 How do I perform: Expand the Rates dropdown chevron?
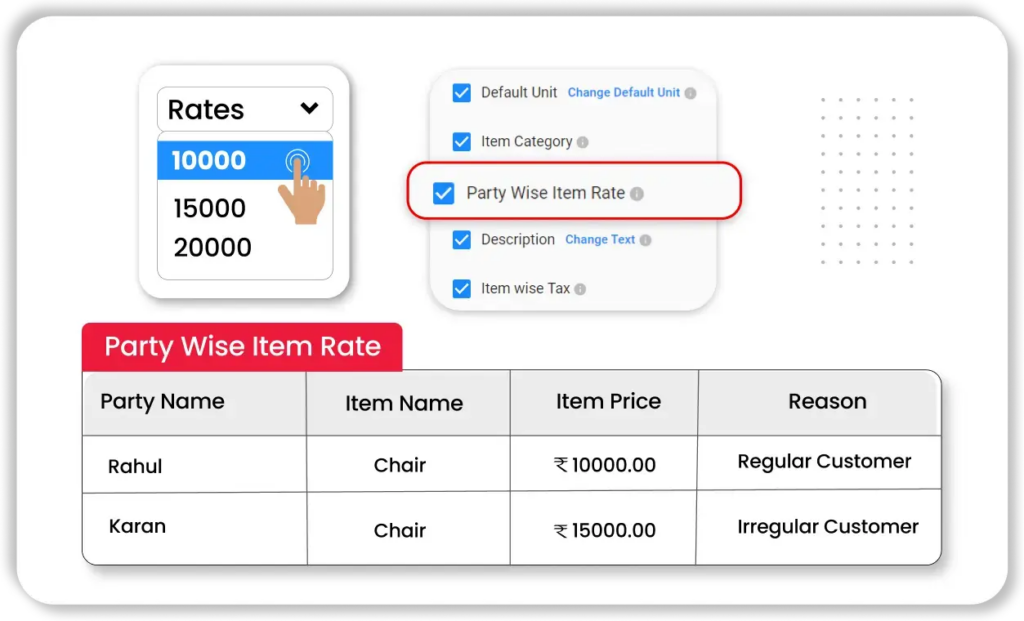pos(309,109)
